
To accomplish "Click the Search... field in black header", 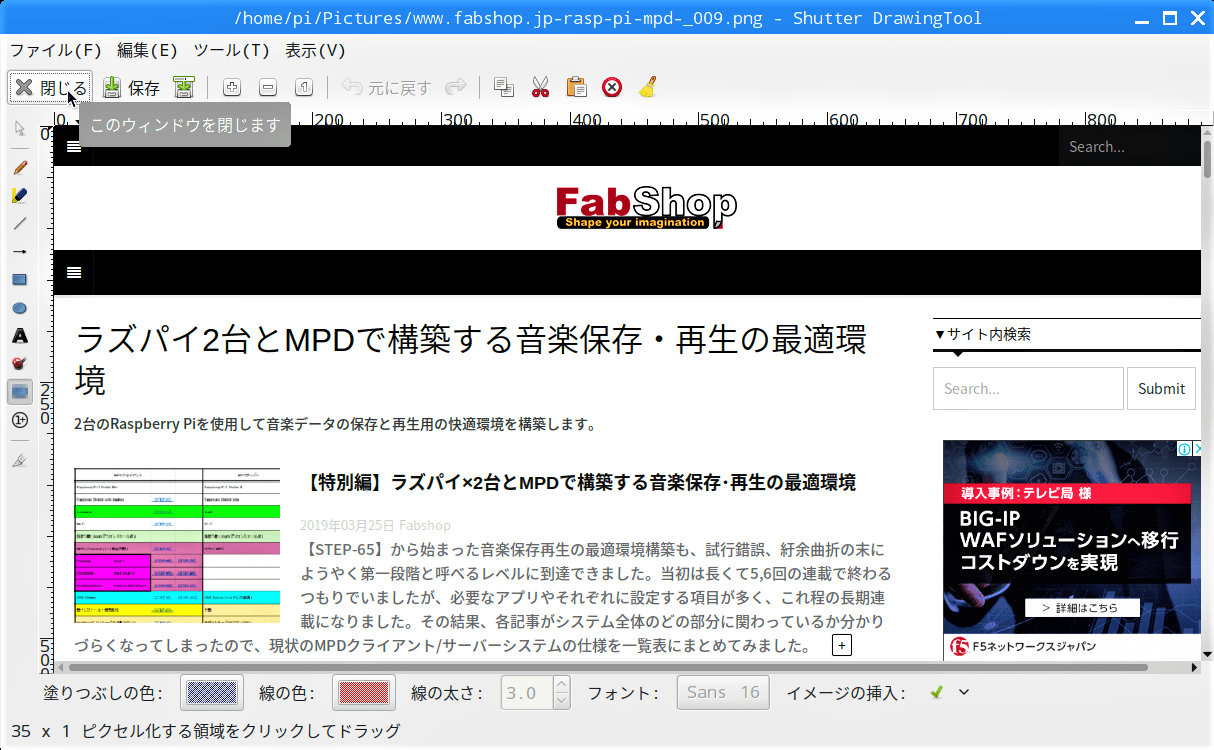I will point(1129,147).
